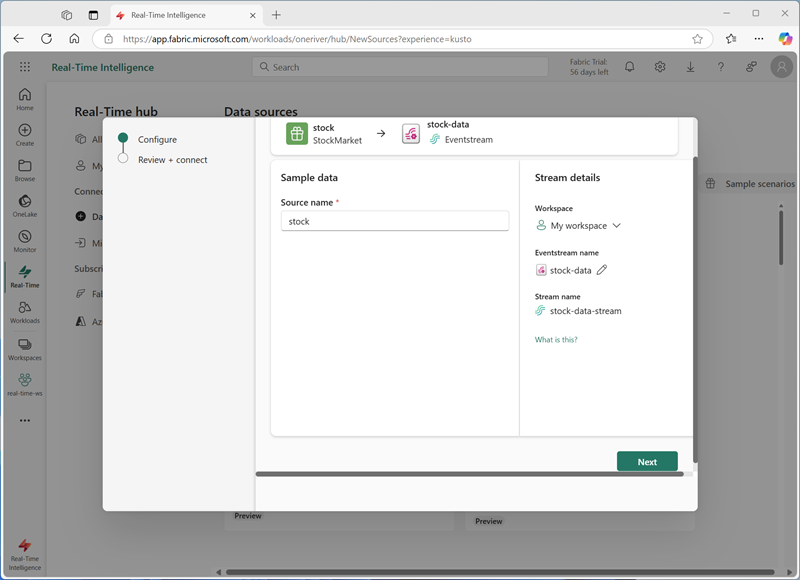Screen dimensions: 800x580
Task: Add this page to favorites
Action: point(697,39)
